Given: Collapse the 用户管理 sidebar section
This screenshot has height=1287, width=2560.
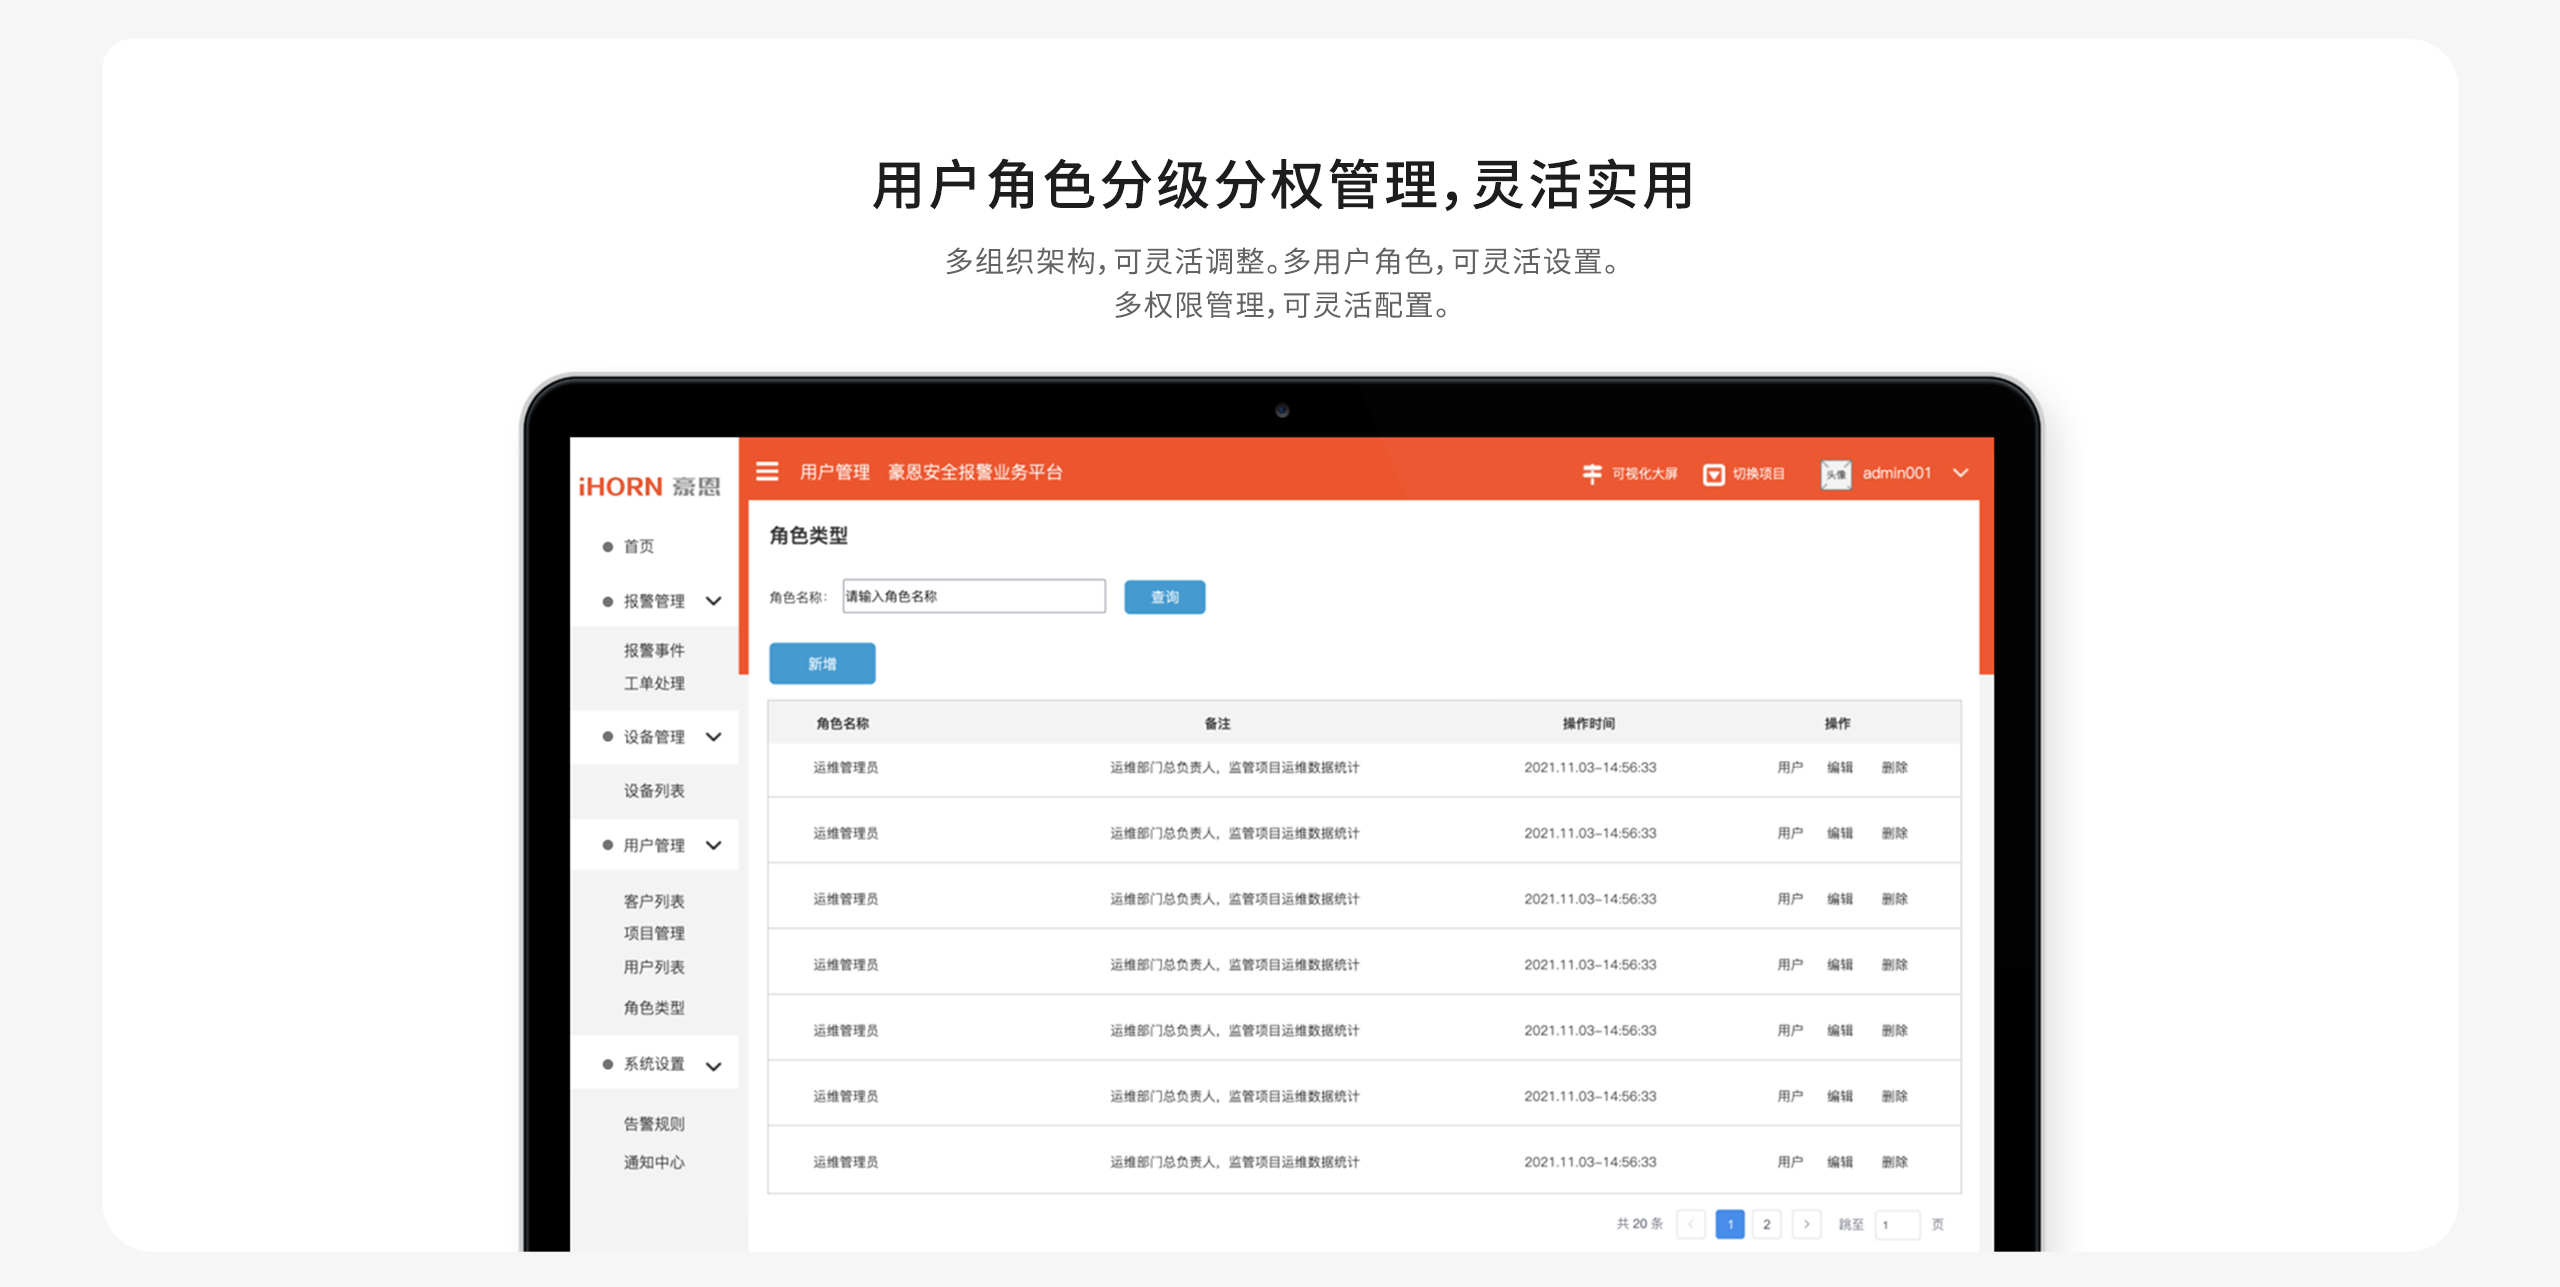Looking at the screenshot, I should [x=713, y=845].
